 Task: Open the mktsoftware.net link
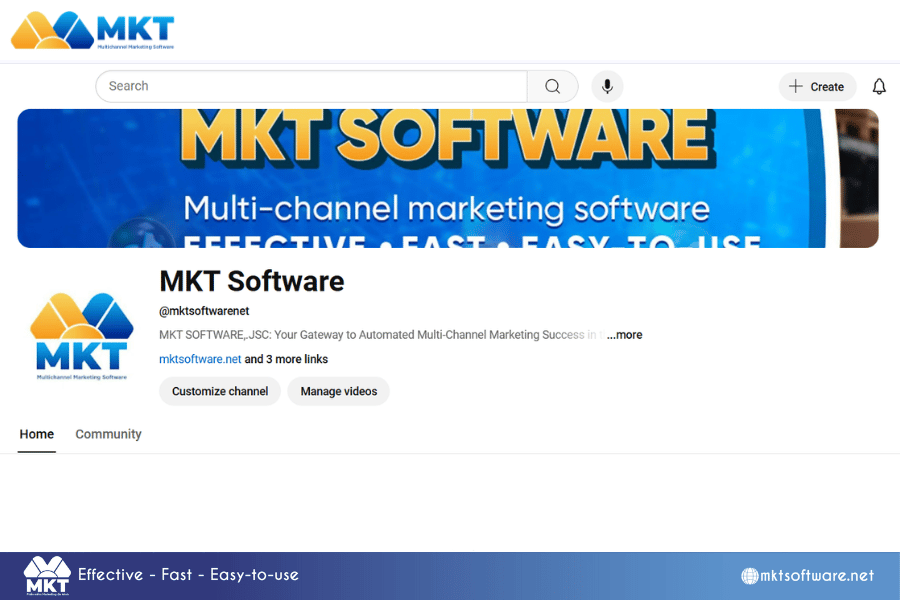(200, 359)
